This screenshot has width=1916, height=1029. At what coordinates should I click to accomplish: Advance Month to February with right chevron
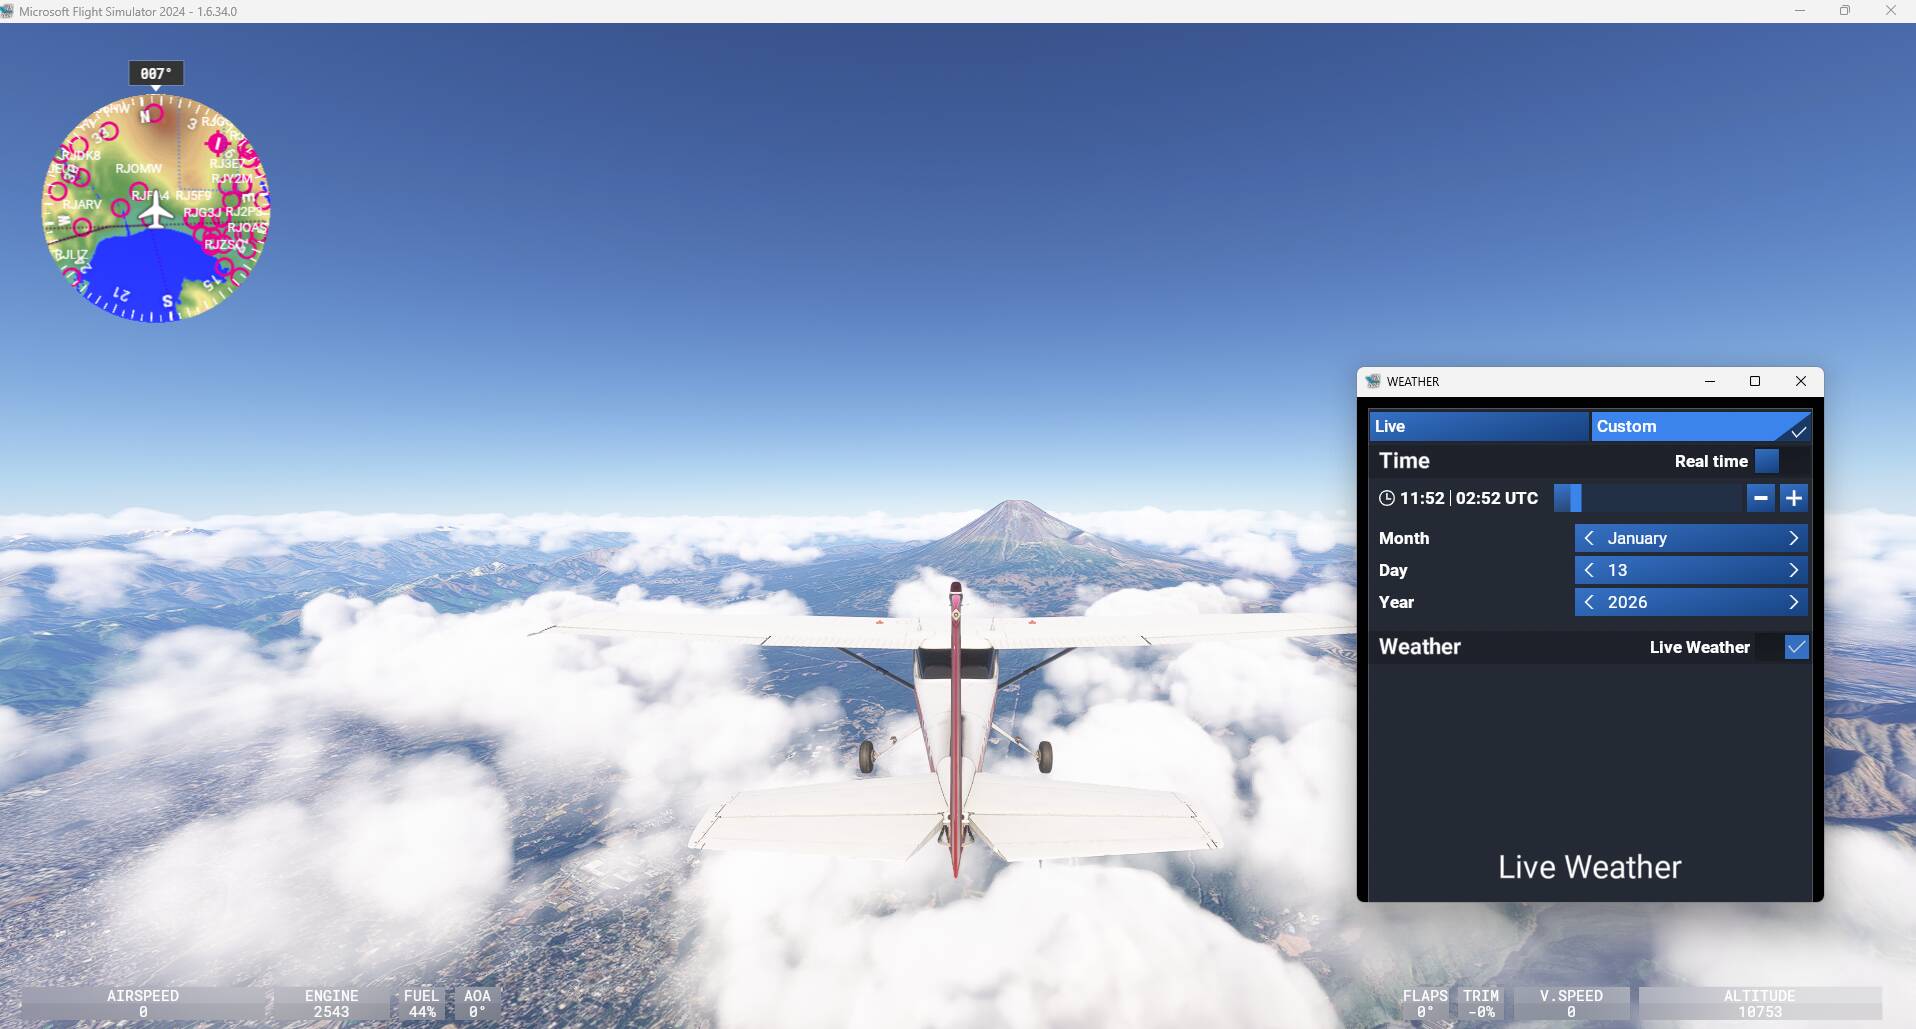pyautogui.click(x=1795, y=538)
